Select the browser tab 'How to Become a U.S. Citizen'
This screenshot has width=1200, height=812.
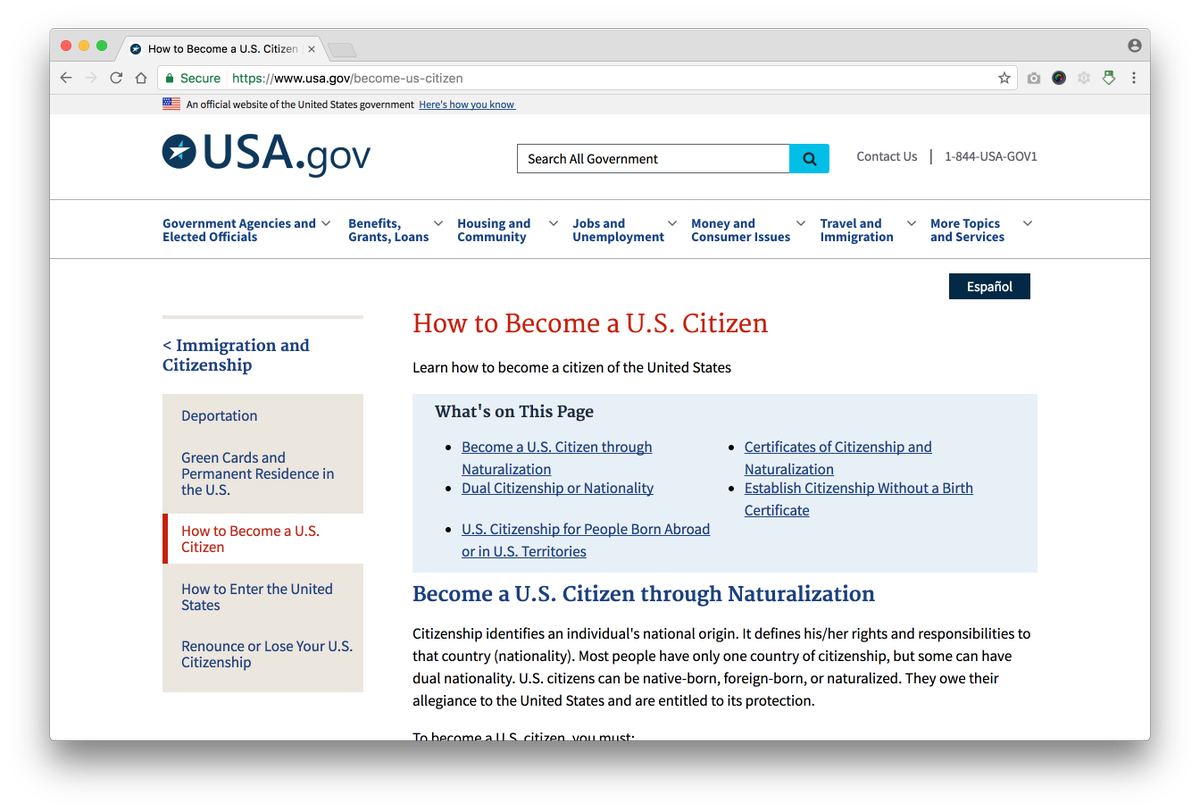[x=222, y=49]
